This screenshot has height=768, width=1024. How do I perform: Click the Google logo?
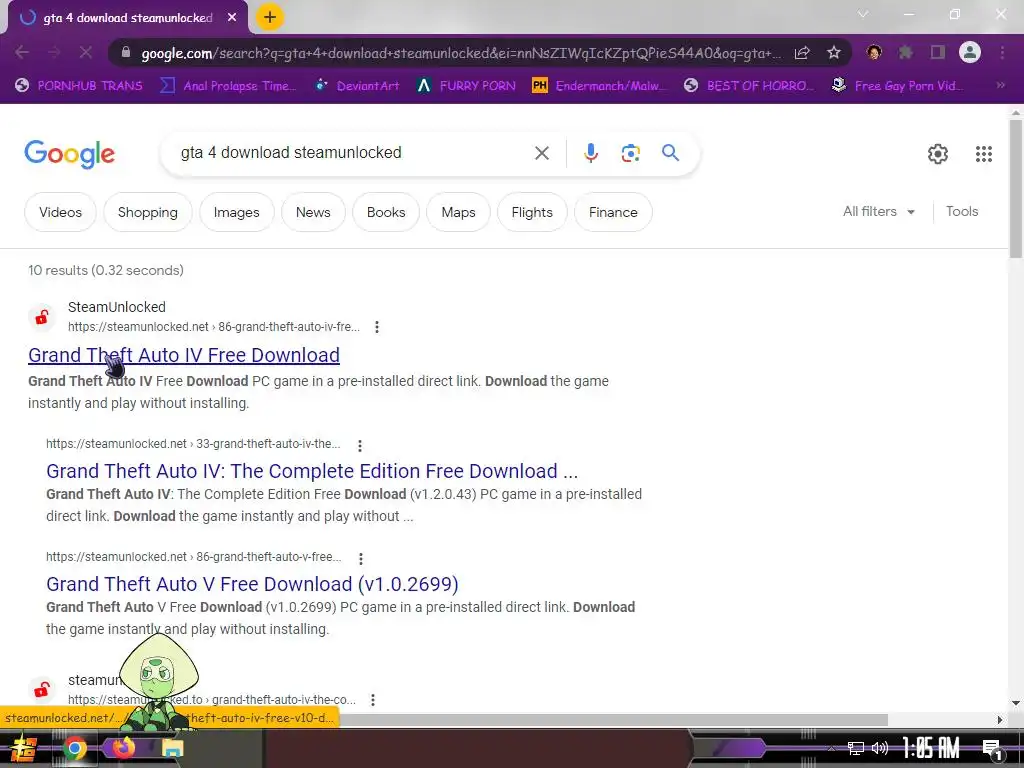[x=69, y=154]
